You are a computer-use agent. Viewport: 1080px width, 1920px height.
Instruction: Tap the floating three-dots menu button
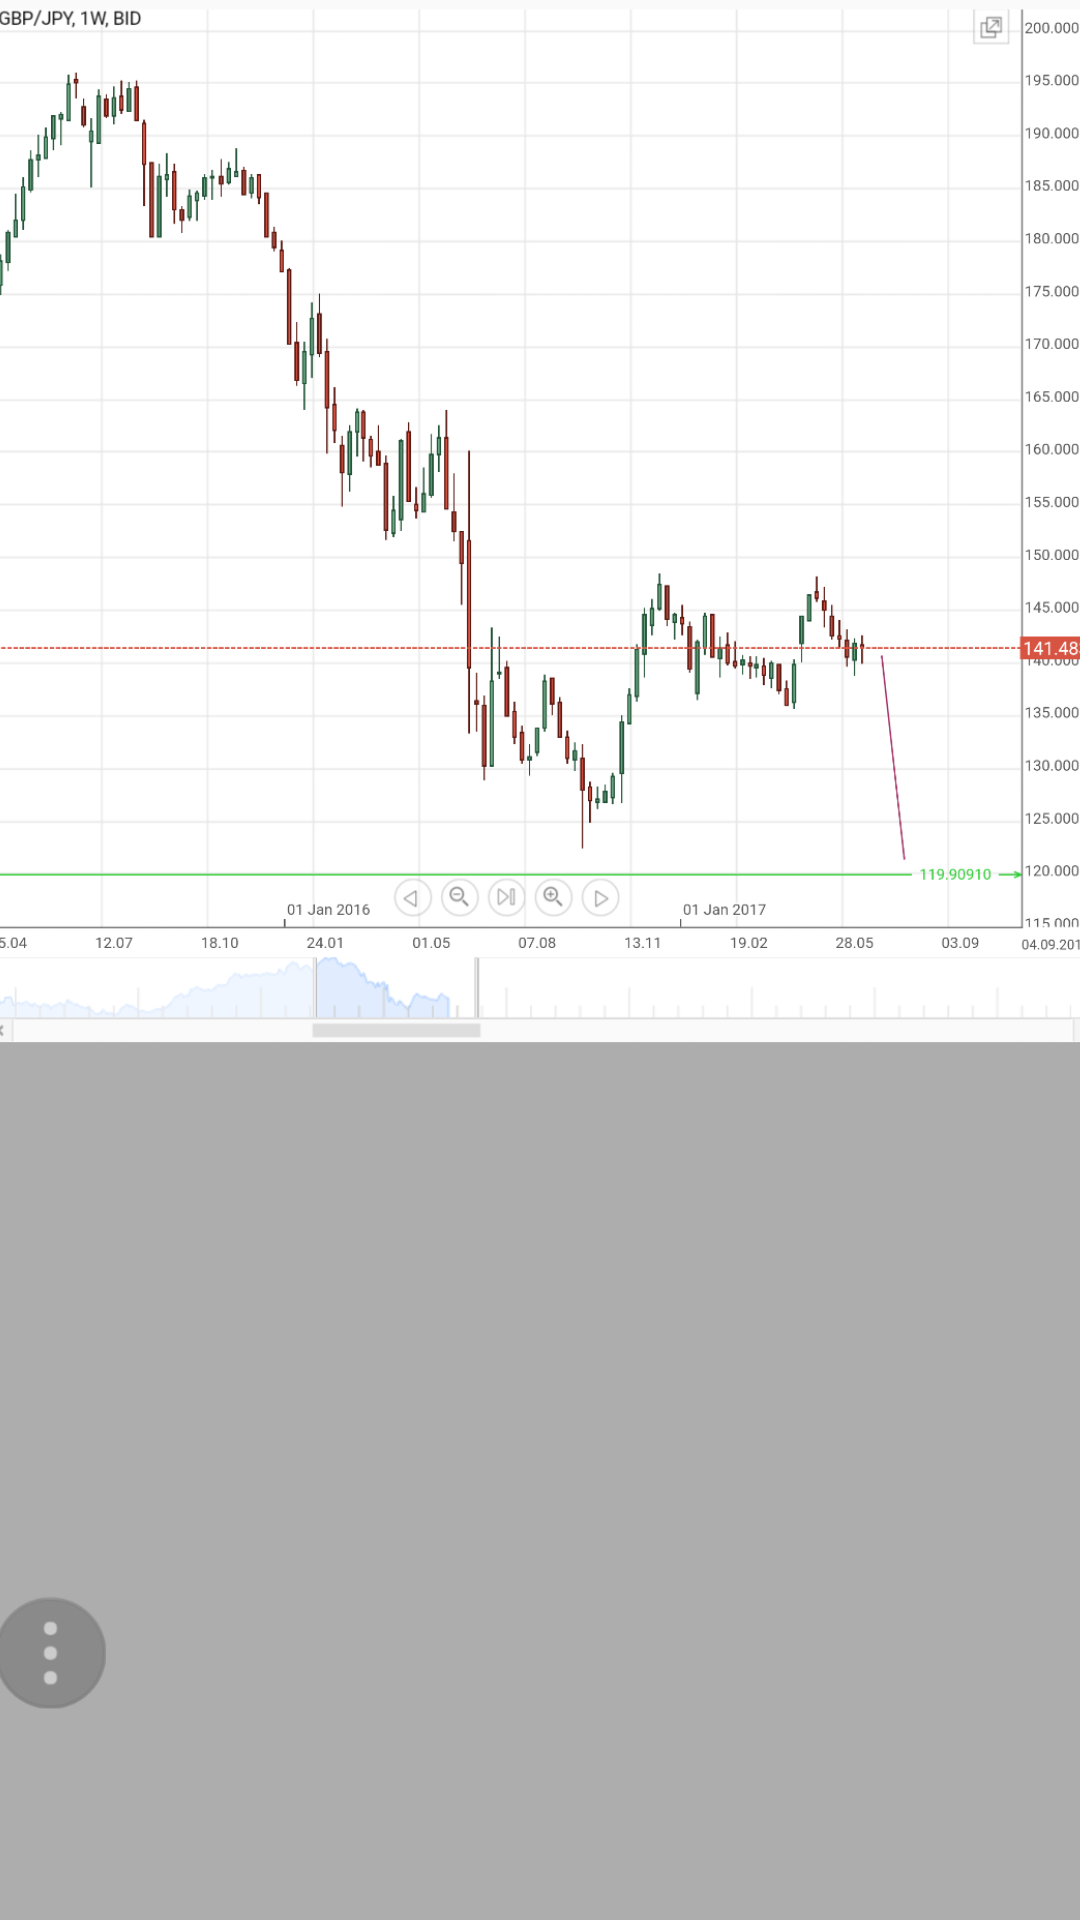pyautogui.click(x=51, y=1653)
